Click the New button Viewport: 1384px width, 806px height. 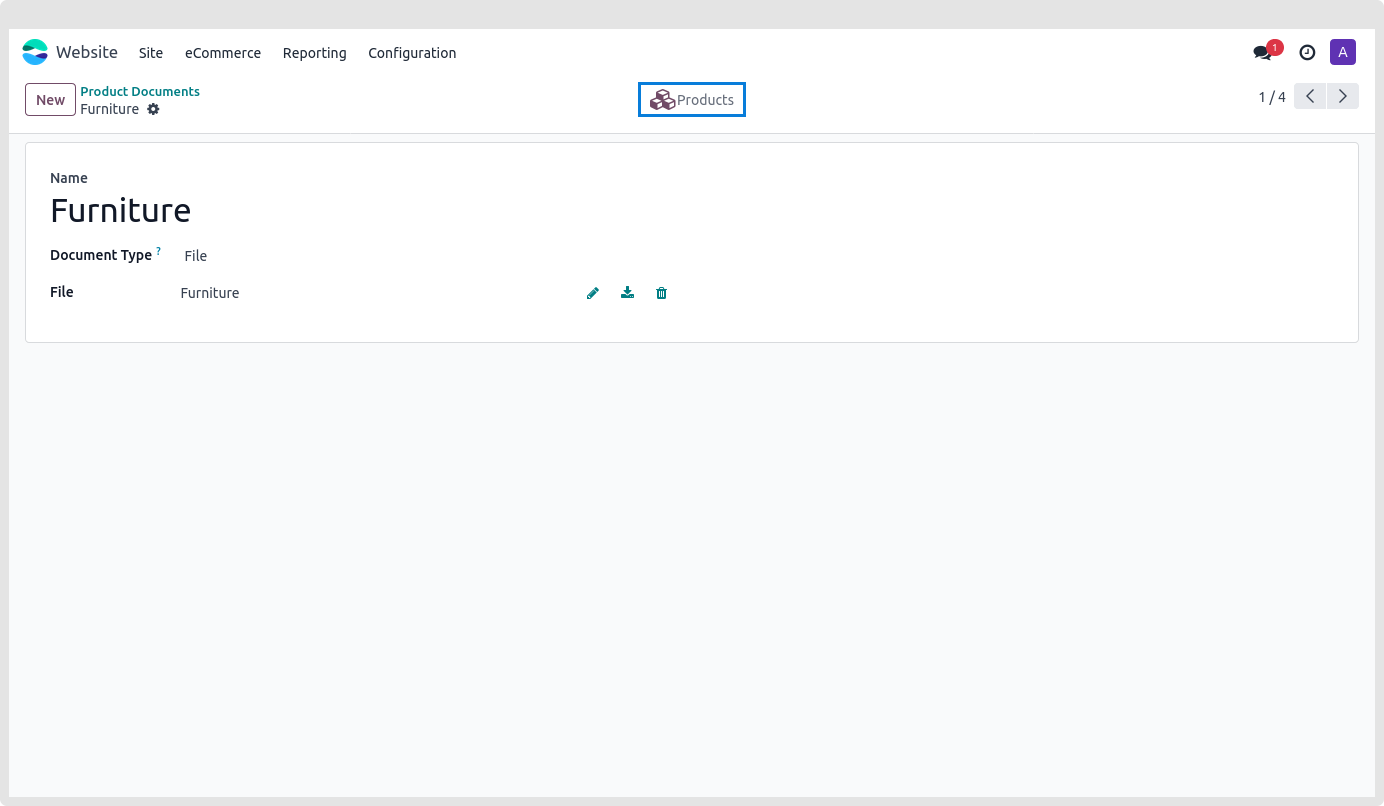pyautogui.click(x=50, y=100)
